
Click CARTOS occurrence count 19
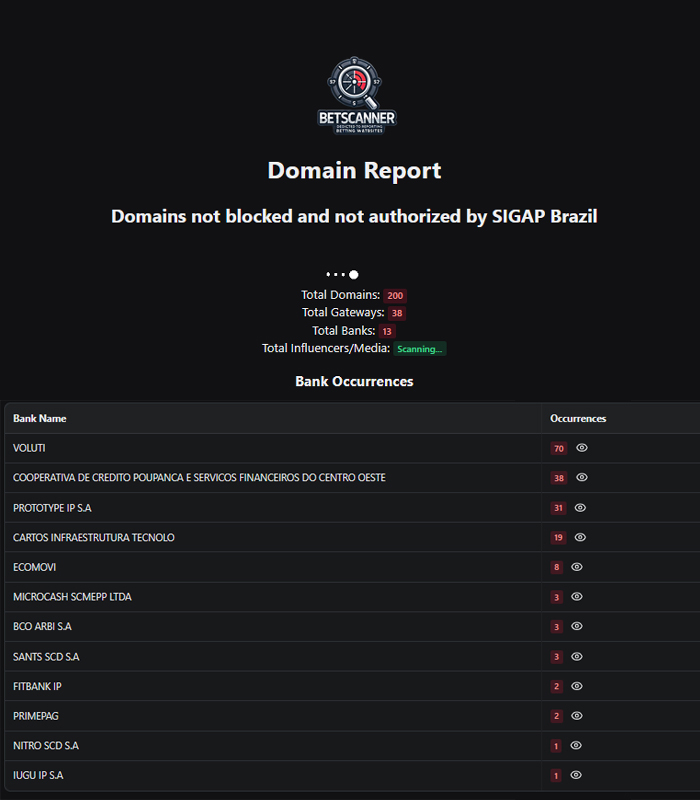pyautogui.click(x=558, y=538)
